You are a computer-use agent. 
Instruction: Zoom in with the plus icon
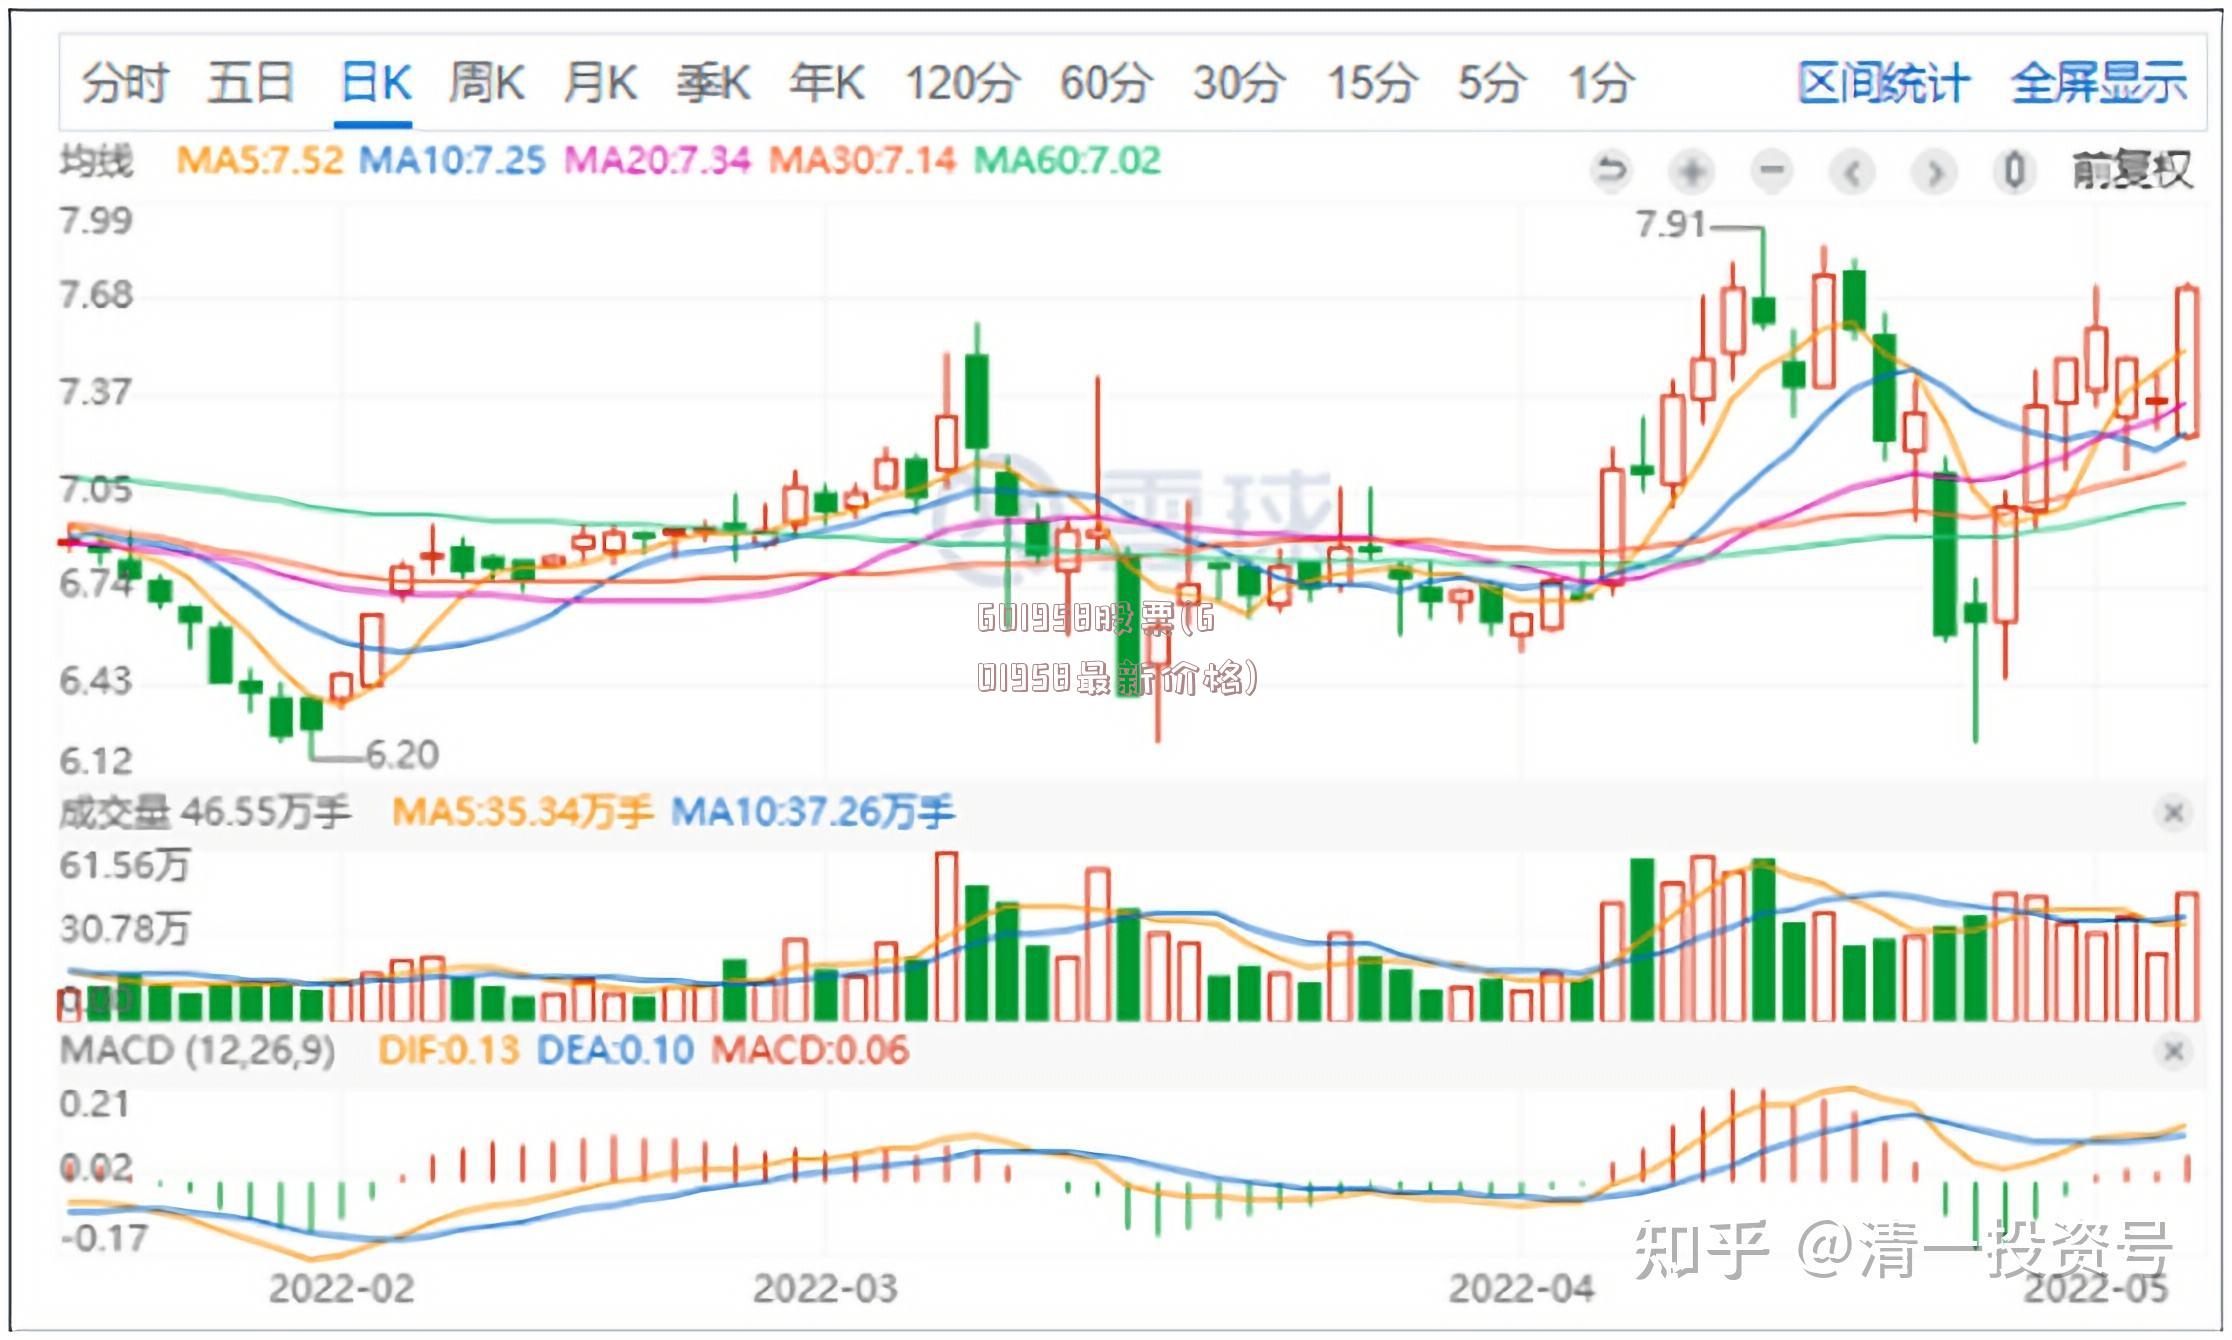[1692, 171]
